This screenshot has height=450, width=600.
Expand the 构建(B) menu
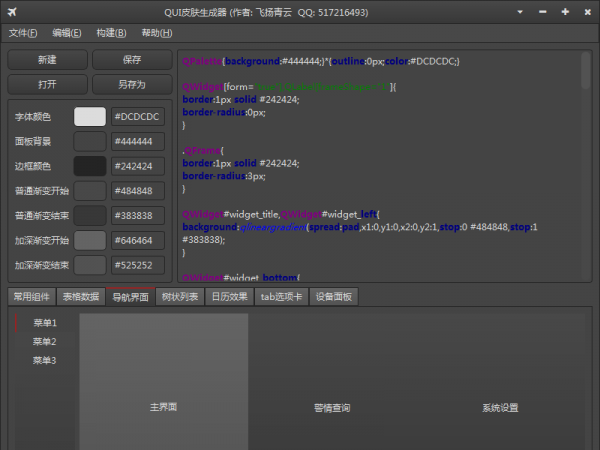click(112, 33)
